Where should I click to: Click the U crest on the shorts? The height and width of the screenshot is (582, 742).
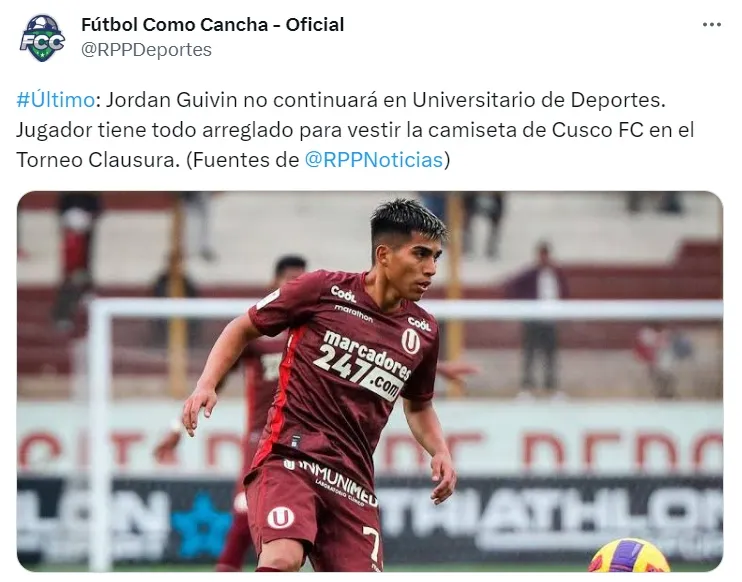[x=281, y=518]
